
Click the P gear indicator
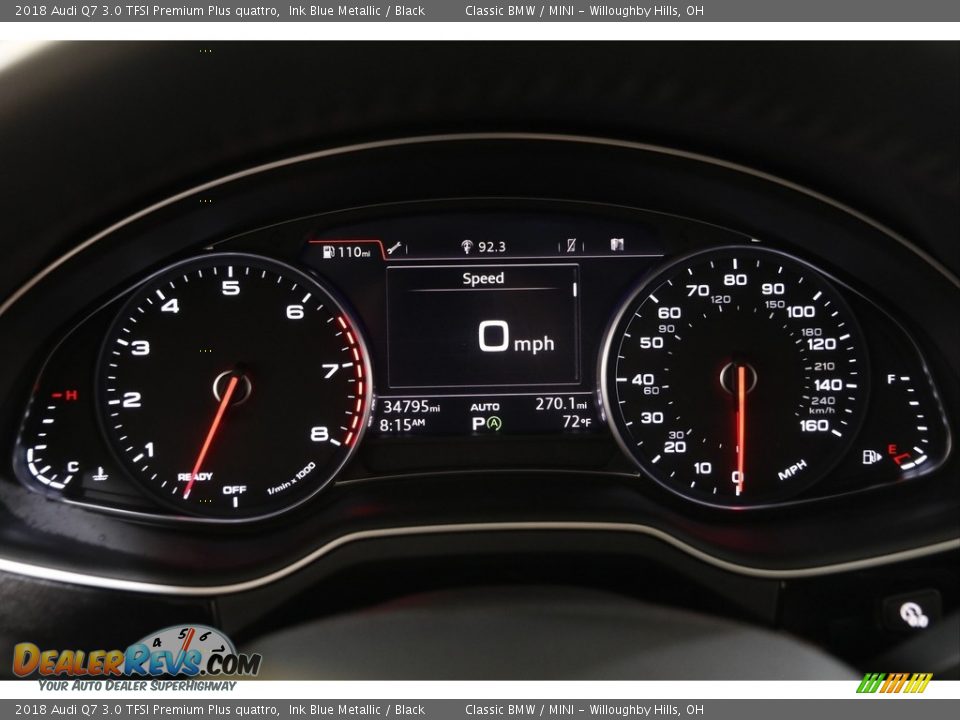pos(478,424)
